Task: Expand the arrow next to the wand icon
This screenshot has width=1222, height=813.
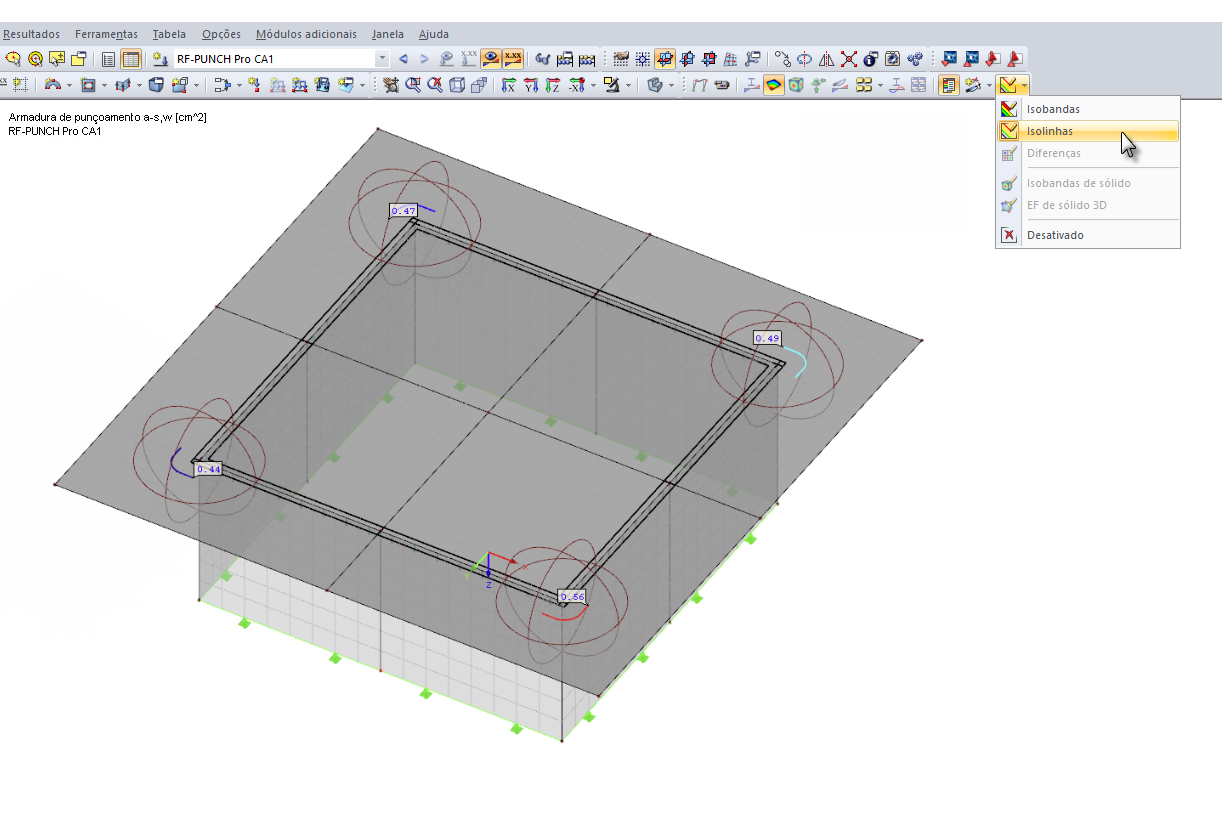Action: pos(989,85)
